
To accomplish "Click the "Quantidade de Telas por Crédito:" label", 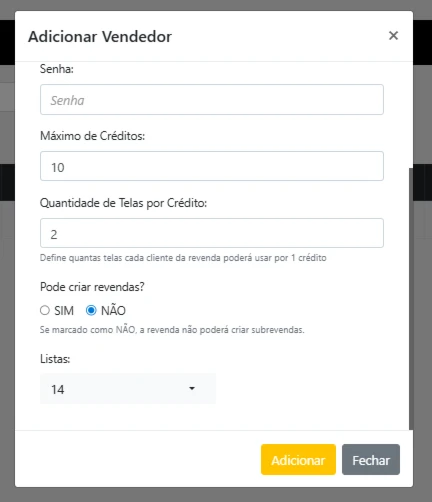I will (x=123, y=203).
